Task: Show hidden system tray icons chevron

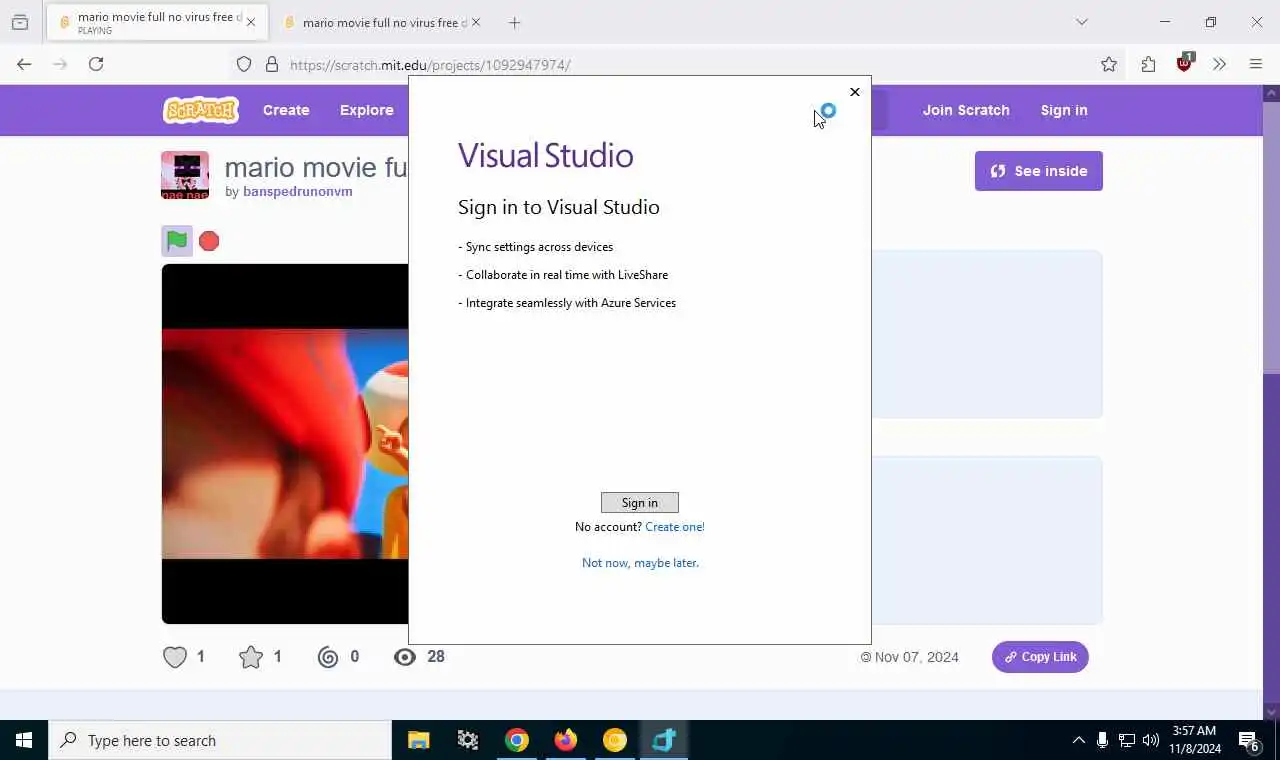Action: point(1078,740)
